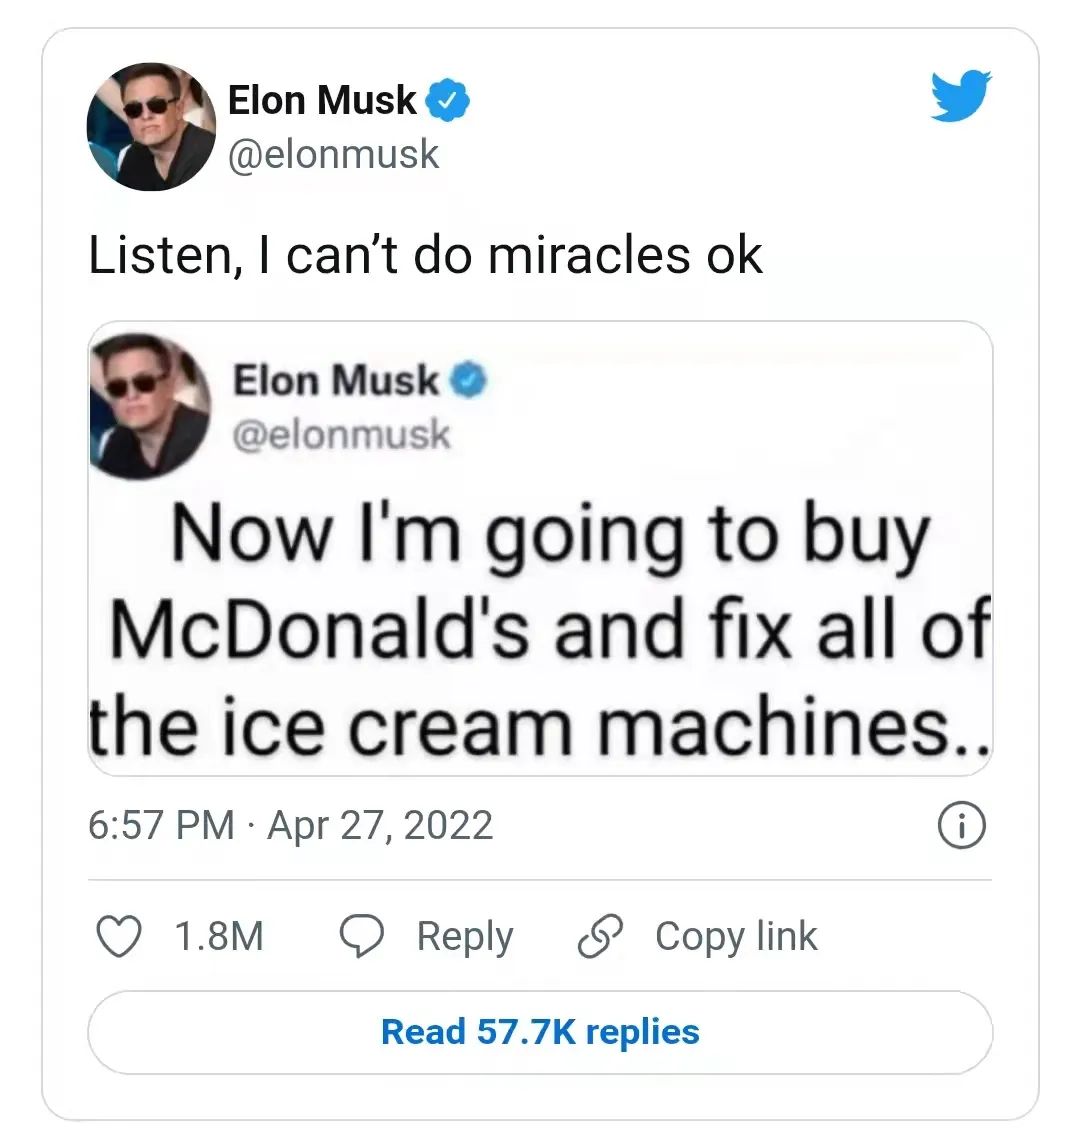Open the @elonmusk handle link
1080x1137 pixels.
tap(334, 154)
